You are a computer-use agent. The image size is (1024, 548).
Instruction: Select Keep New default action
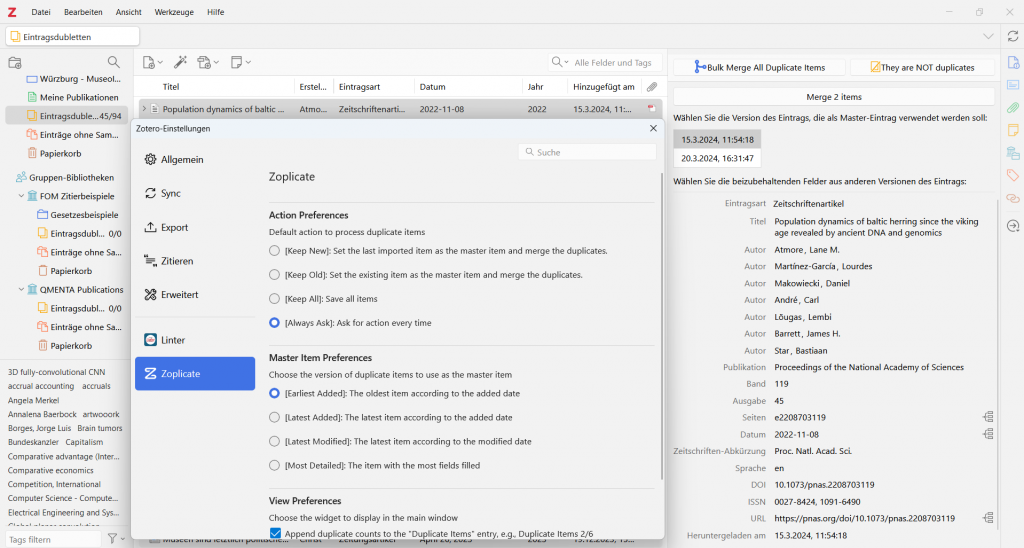tap(274, 251)
